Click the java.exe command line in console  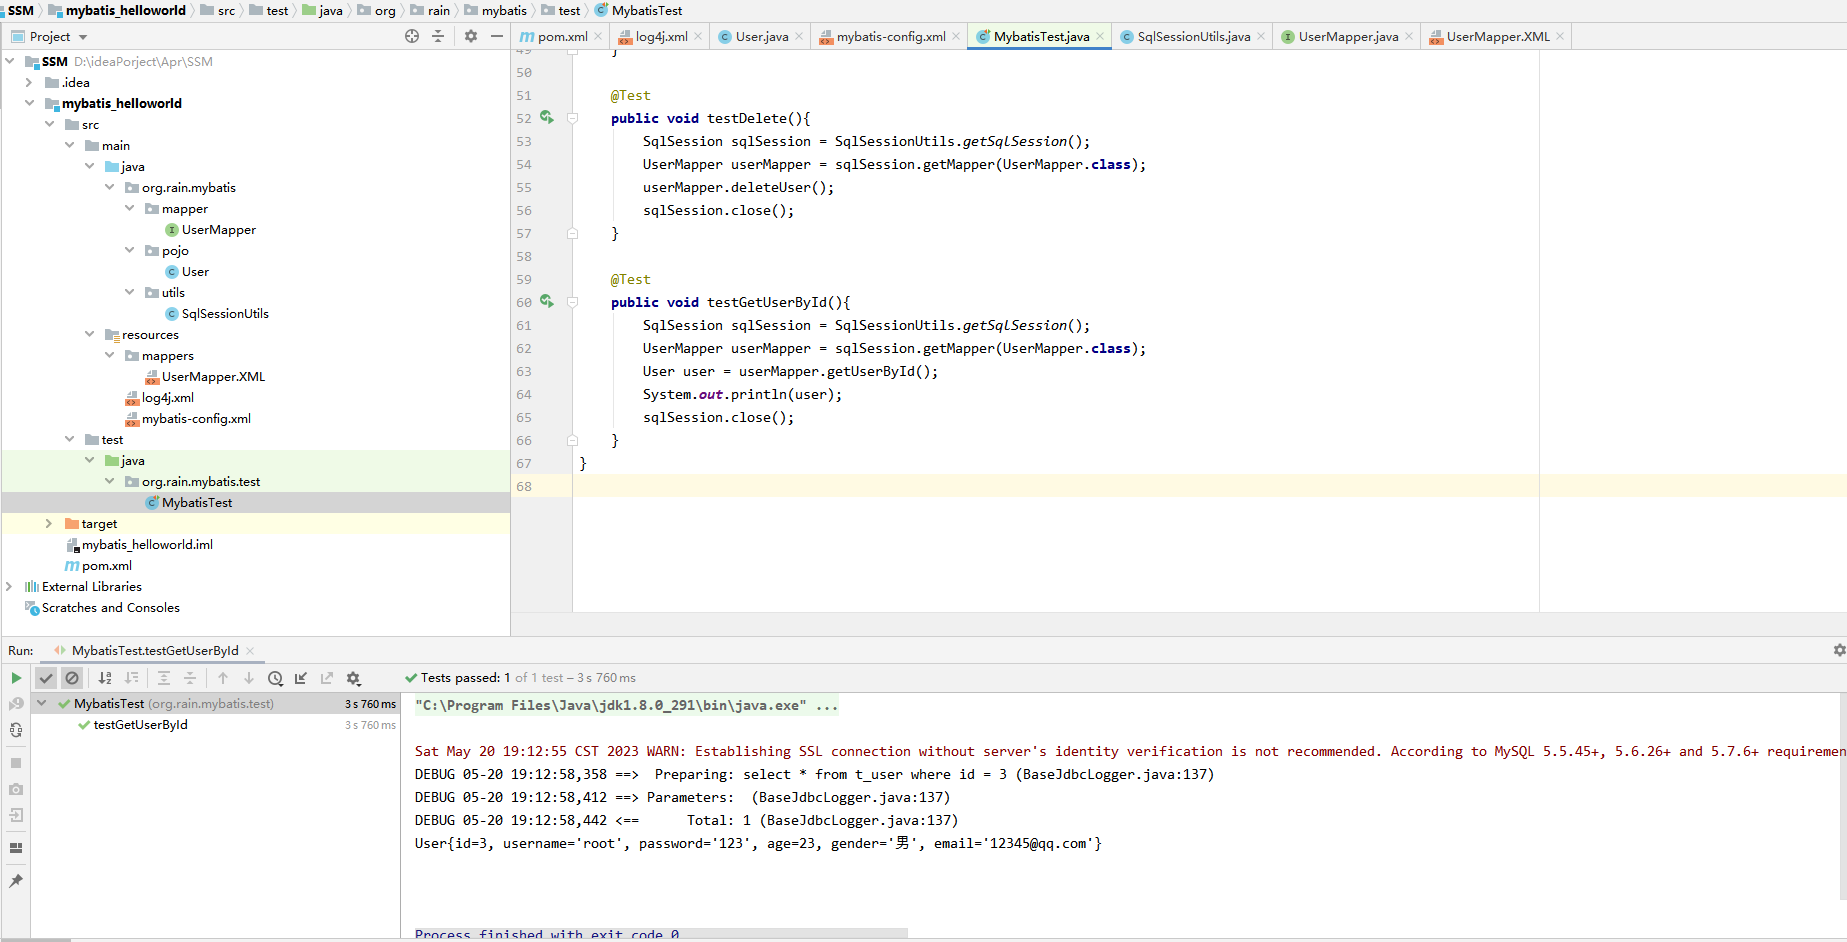(x=626, y=705)
